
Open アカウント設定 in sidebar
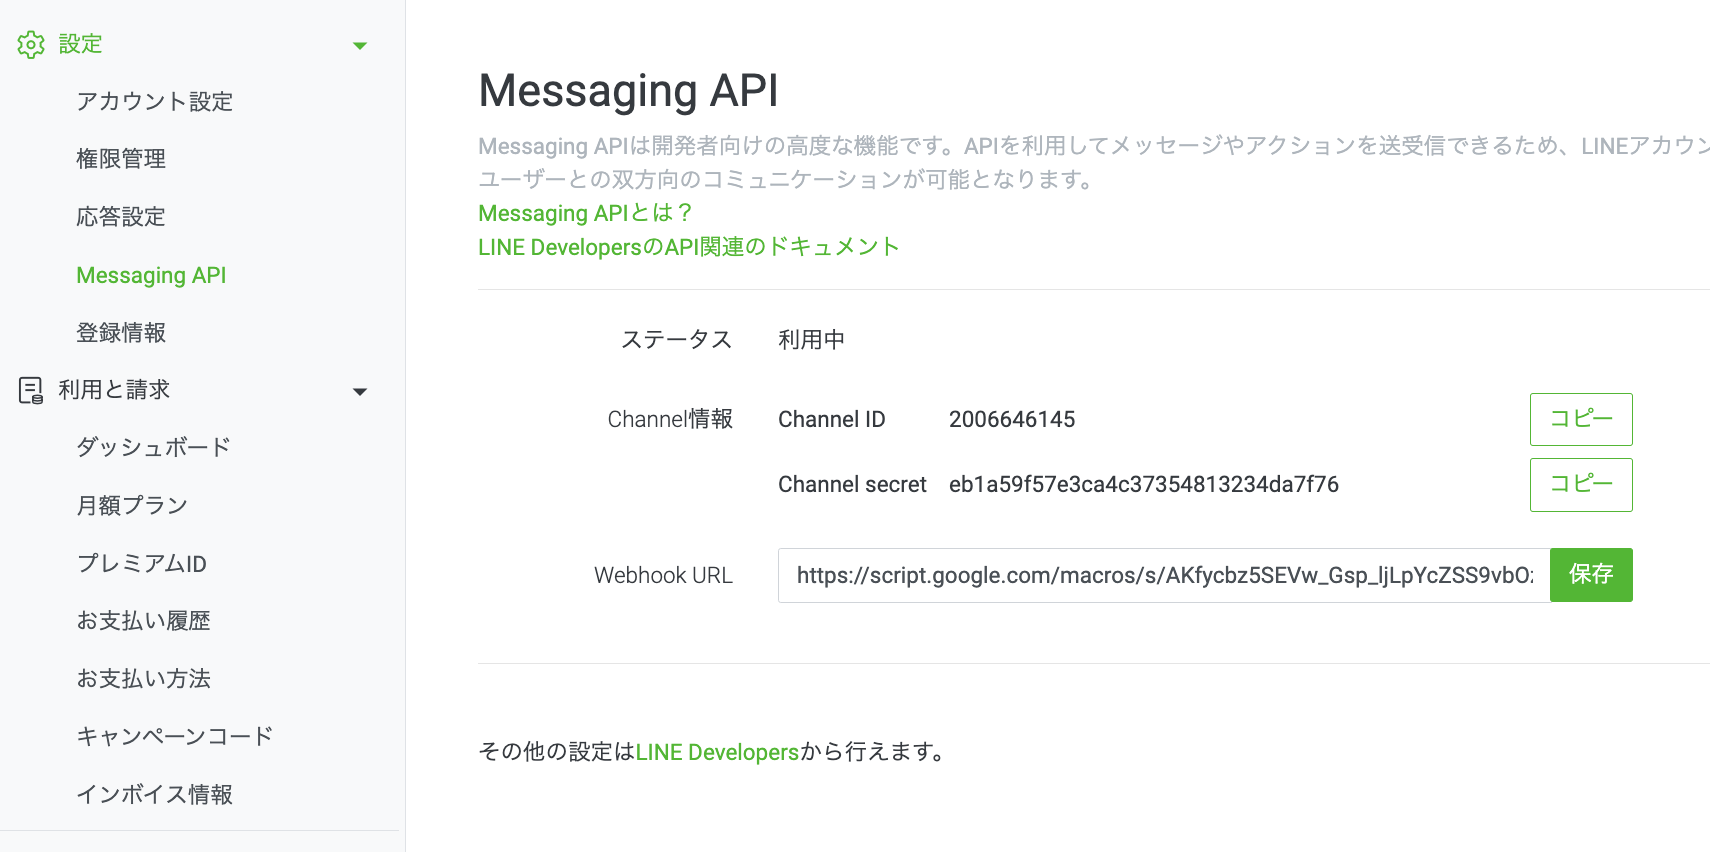coord(155,101)
